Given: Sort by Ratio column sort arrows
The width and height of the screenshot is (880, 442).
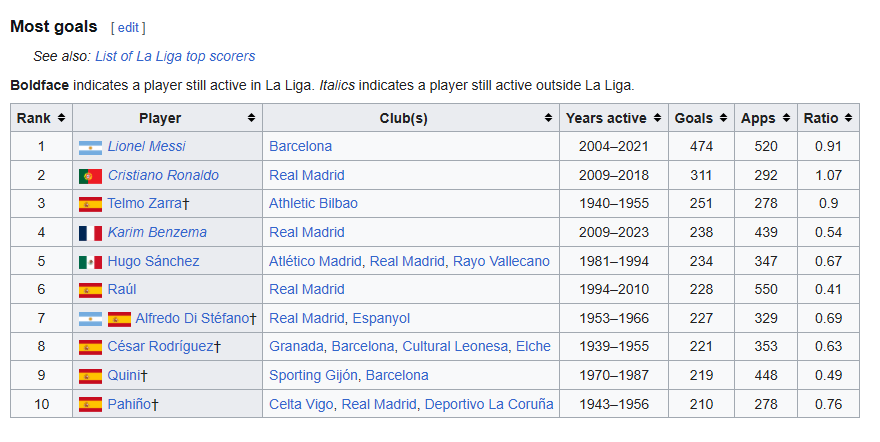Looking at the screenshot, I should pos(848,118).
